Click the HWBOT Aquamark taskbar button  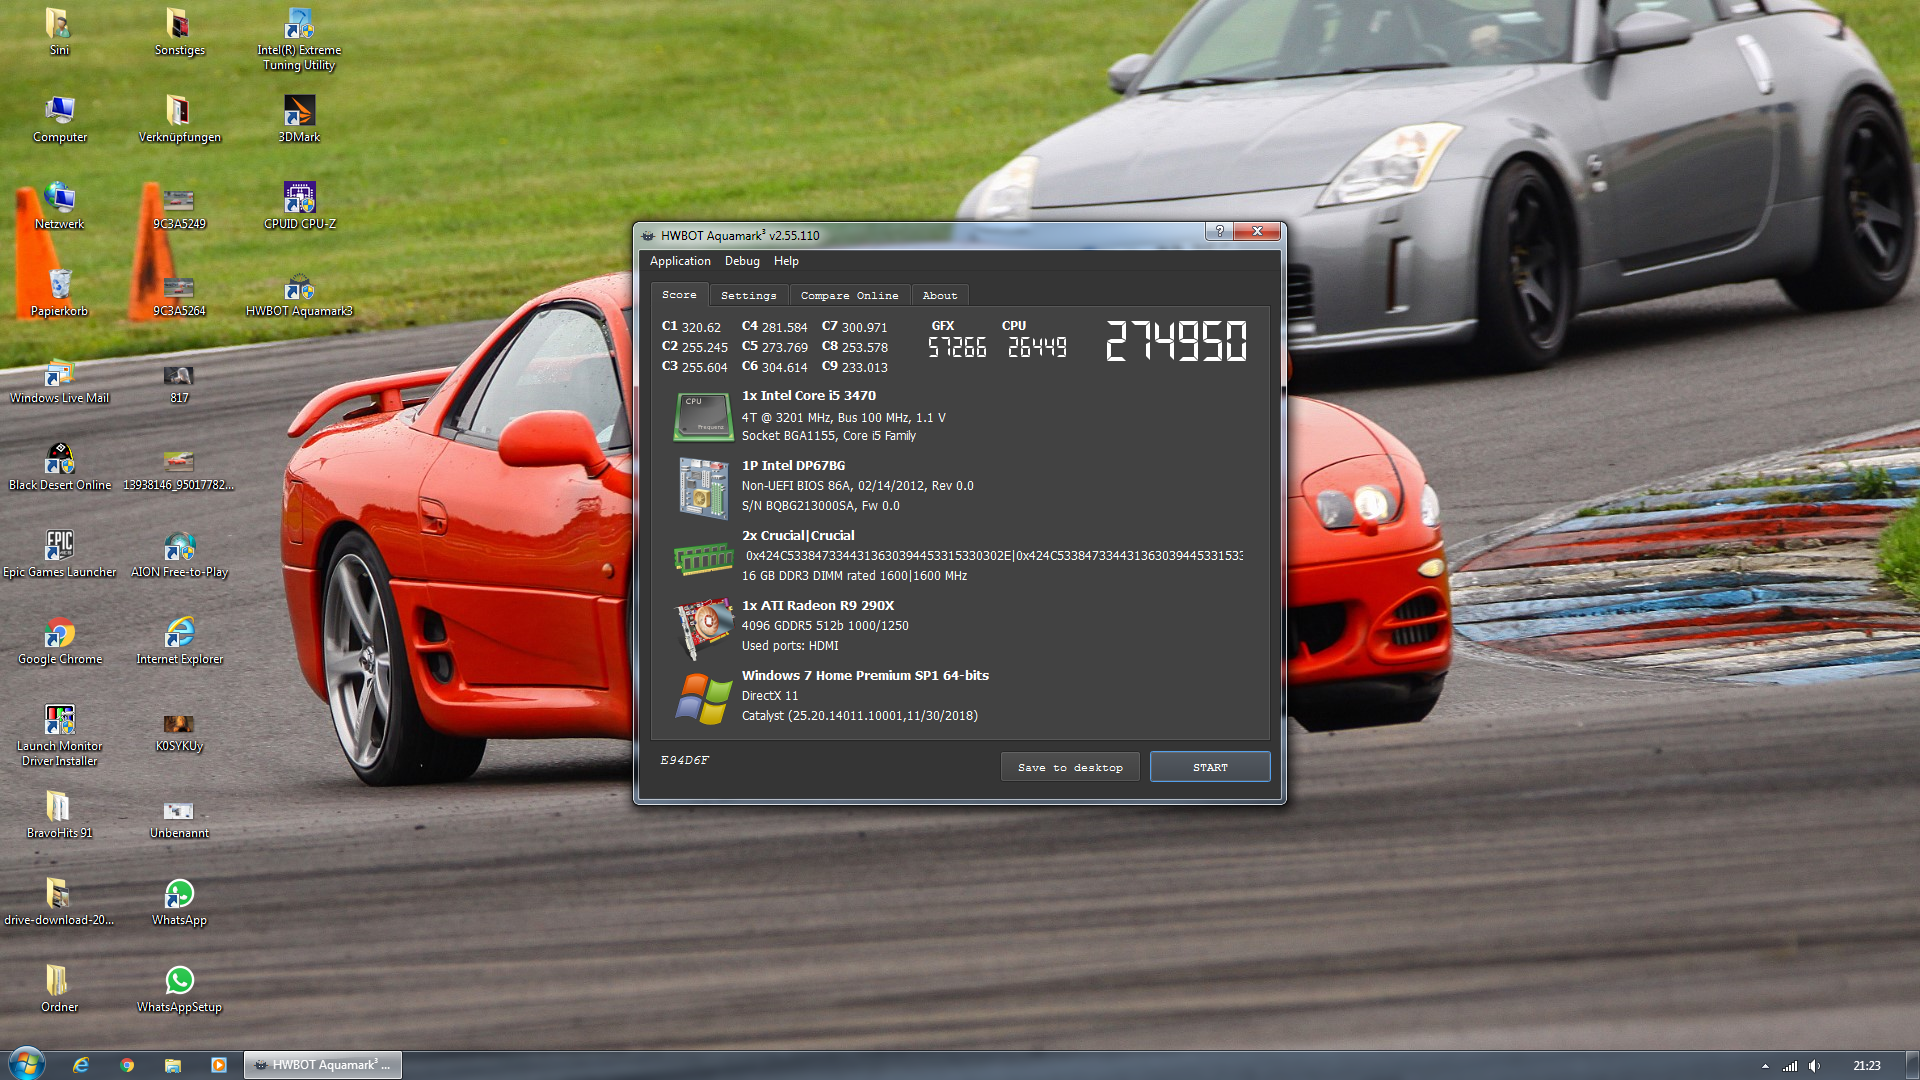click(x=323, y=1065)
